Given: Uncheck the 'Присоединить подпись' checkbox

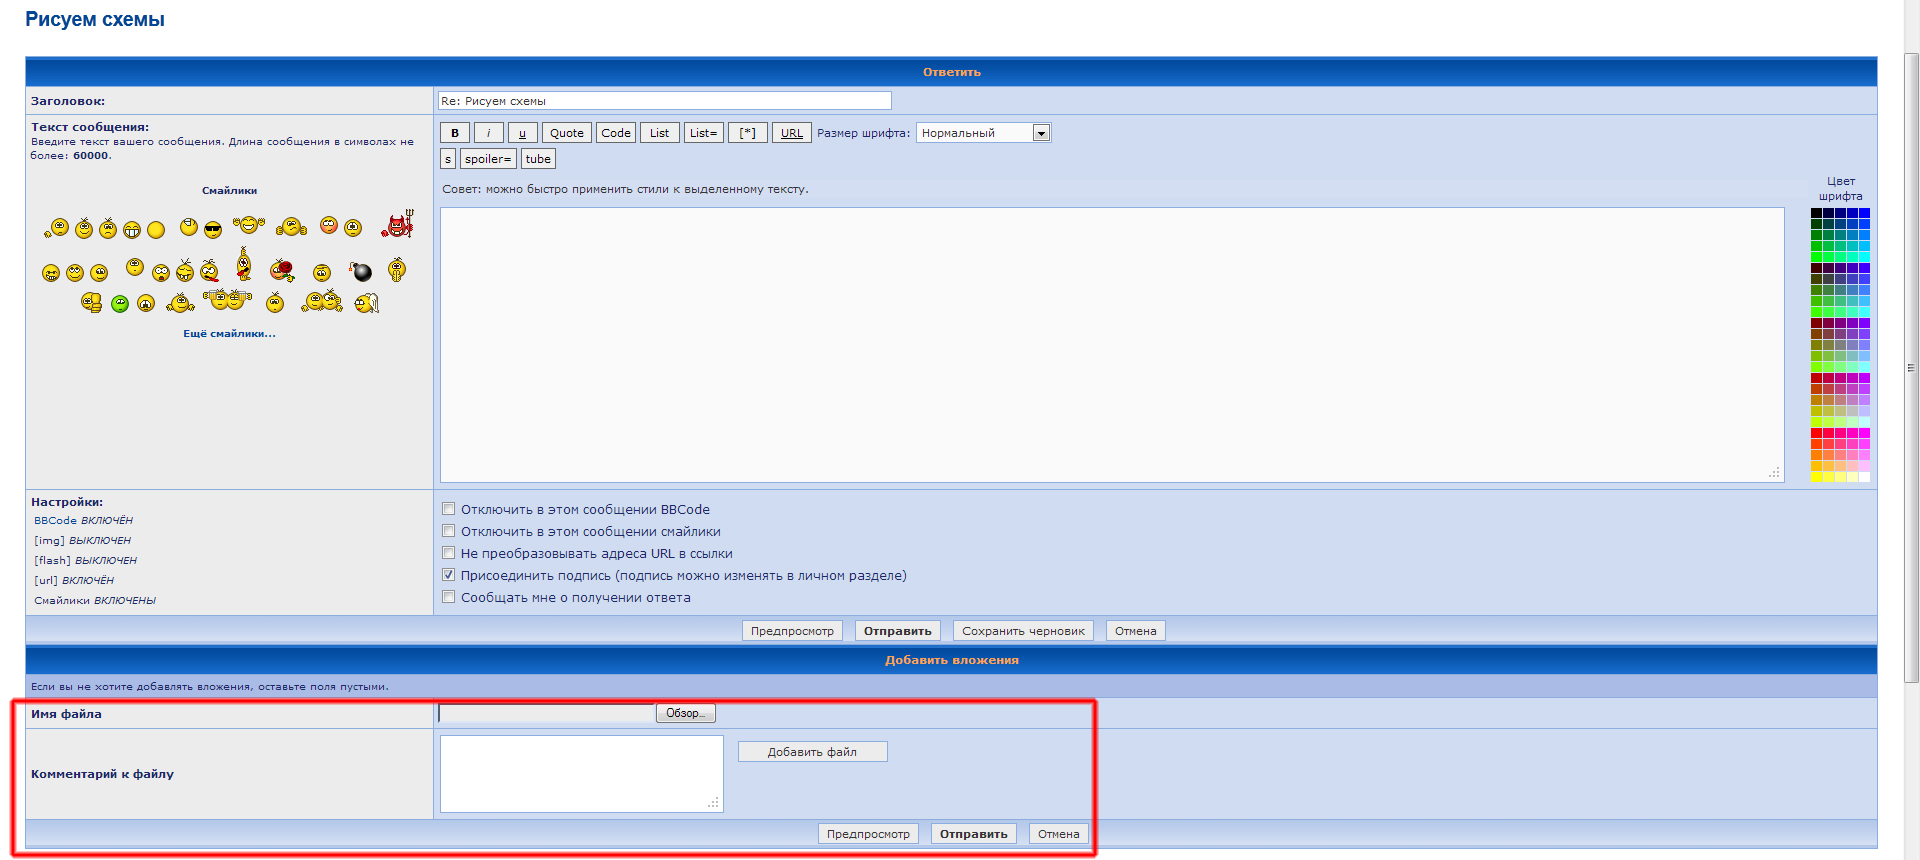Looking at the screenshot, I should (449, 575).
